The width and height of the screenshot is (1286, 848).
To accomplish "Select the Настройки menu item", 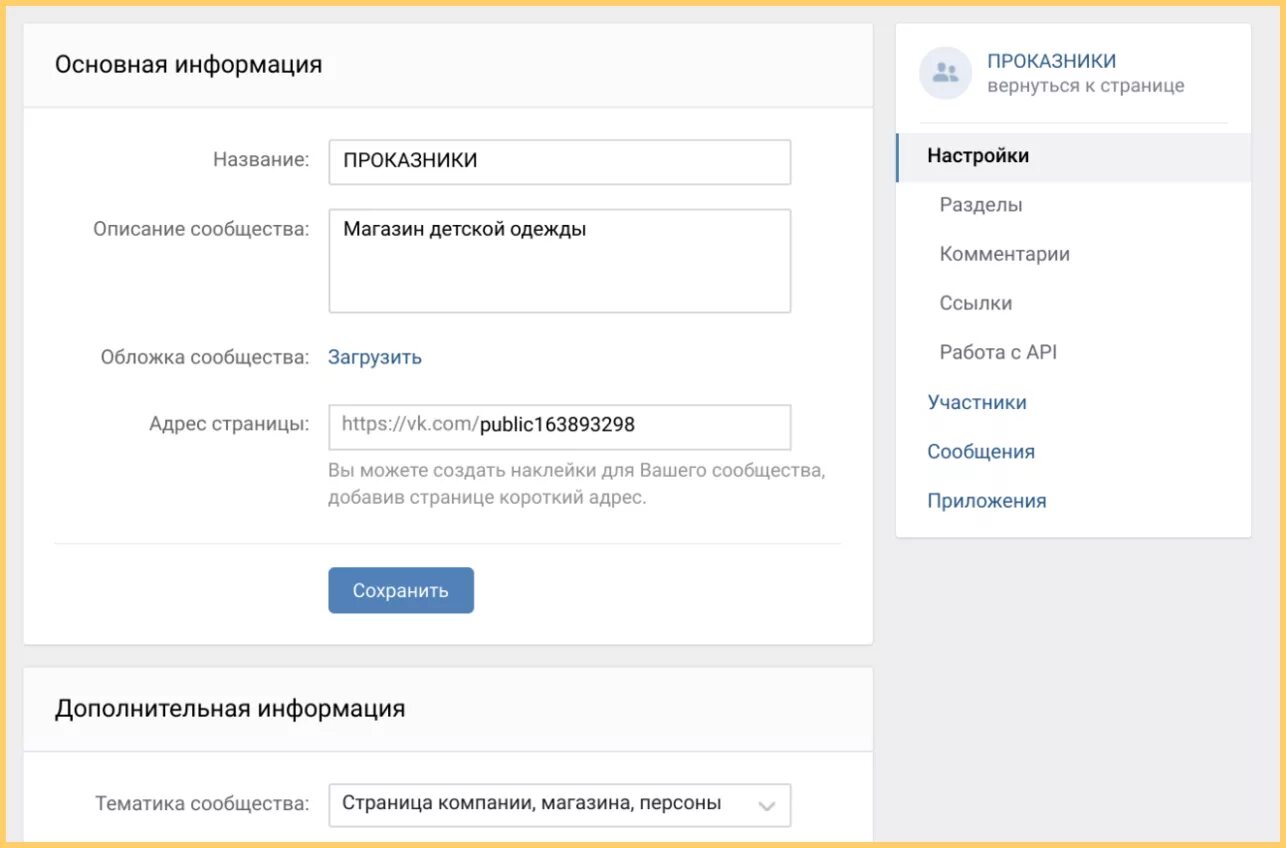I will coord(1074,156).
